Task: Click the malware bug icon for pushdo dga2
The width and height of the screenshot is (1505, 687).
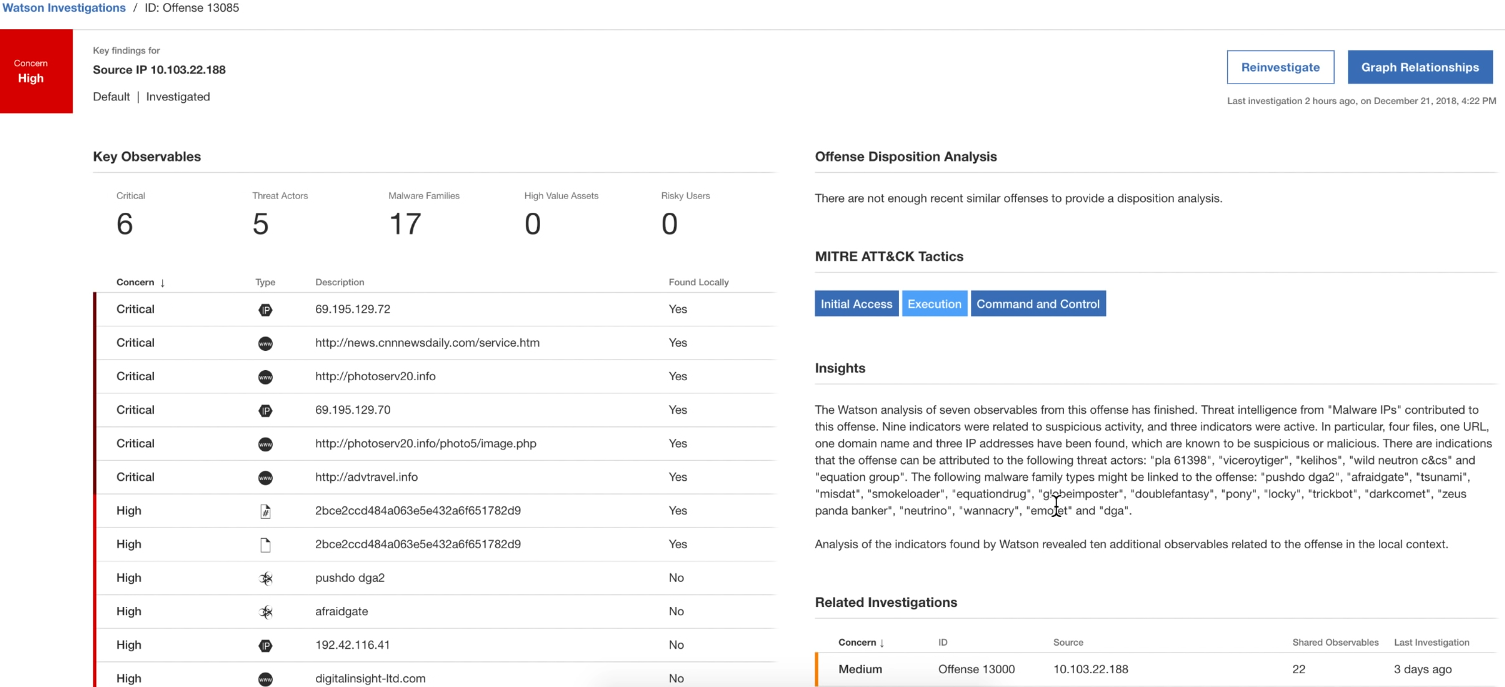Action: (265, 578)
